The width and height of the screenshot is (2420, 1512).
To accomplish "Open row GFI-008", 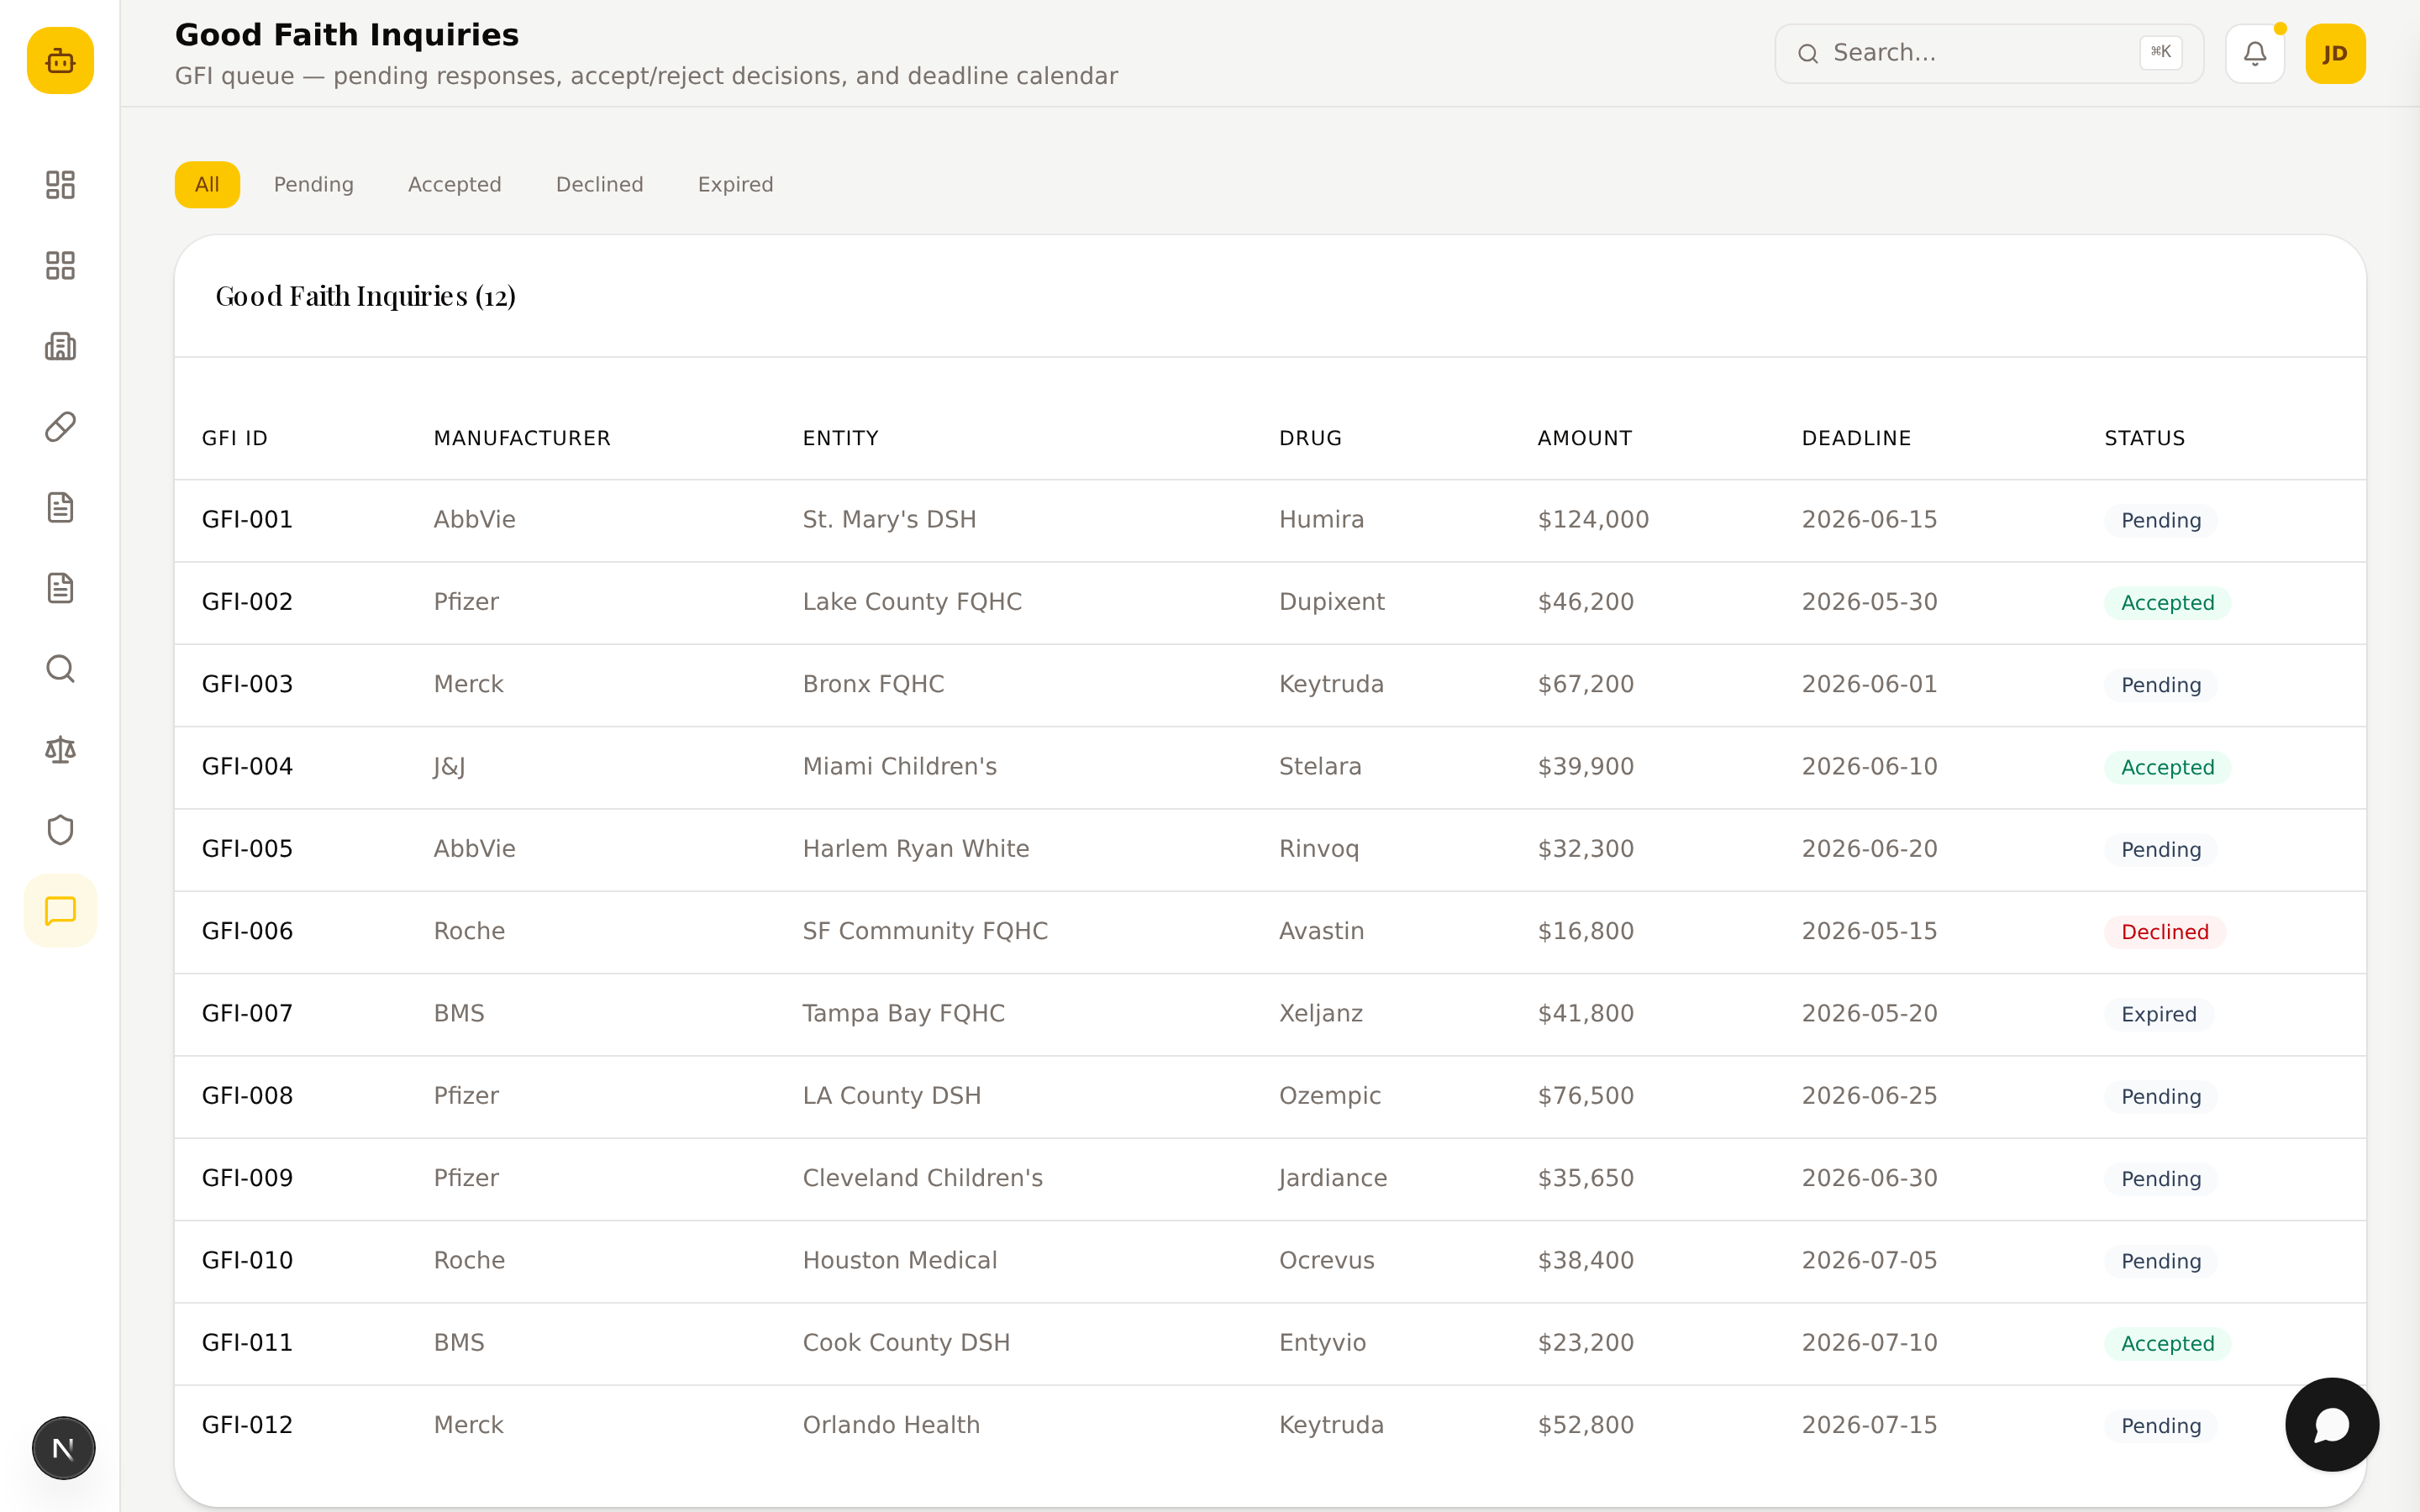I will (1270, 1096).
